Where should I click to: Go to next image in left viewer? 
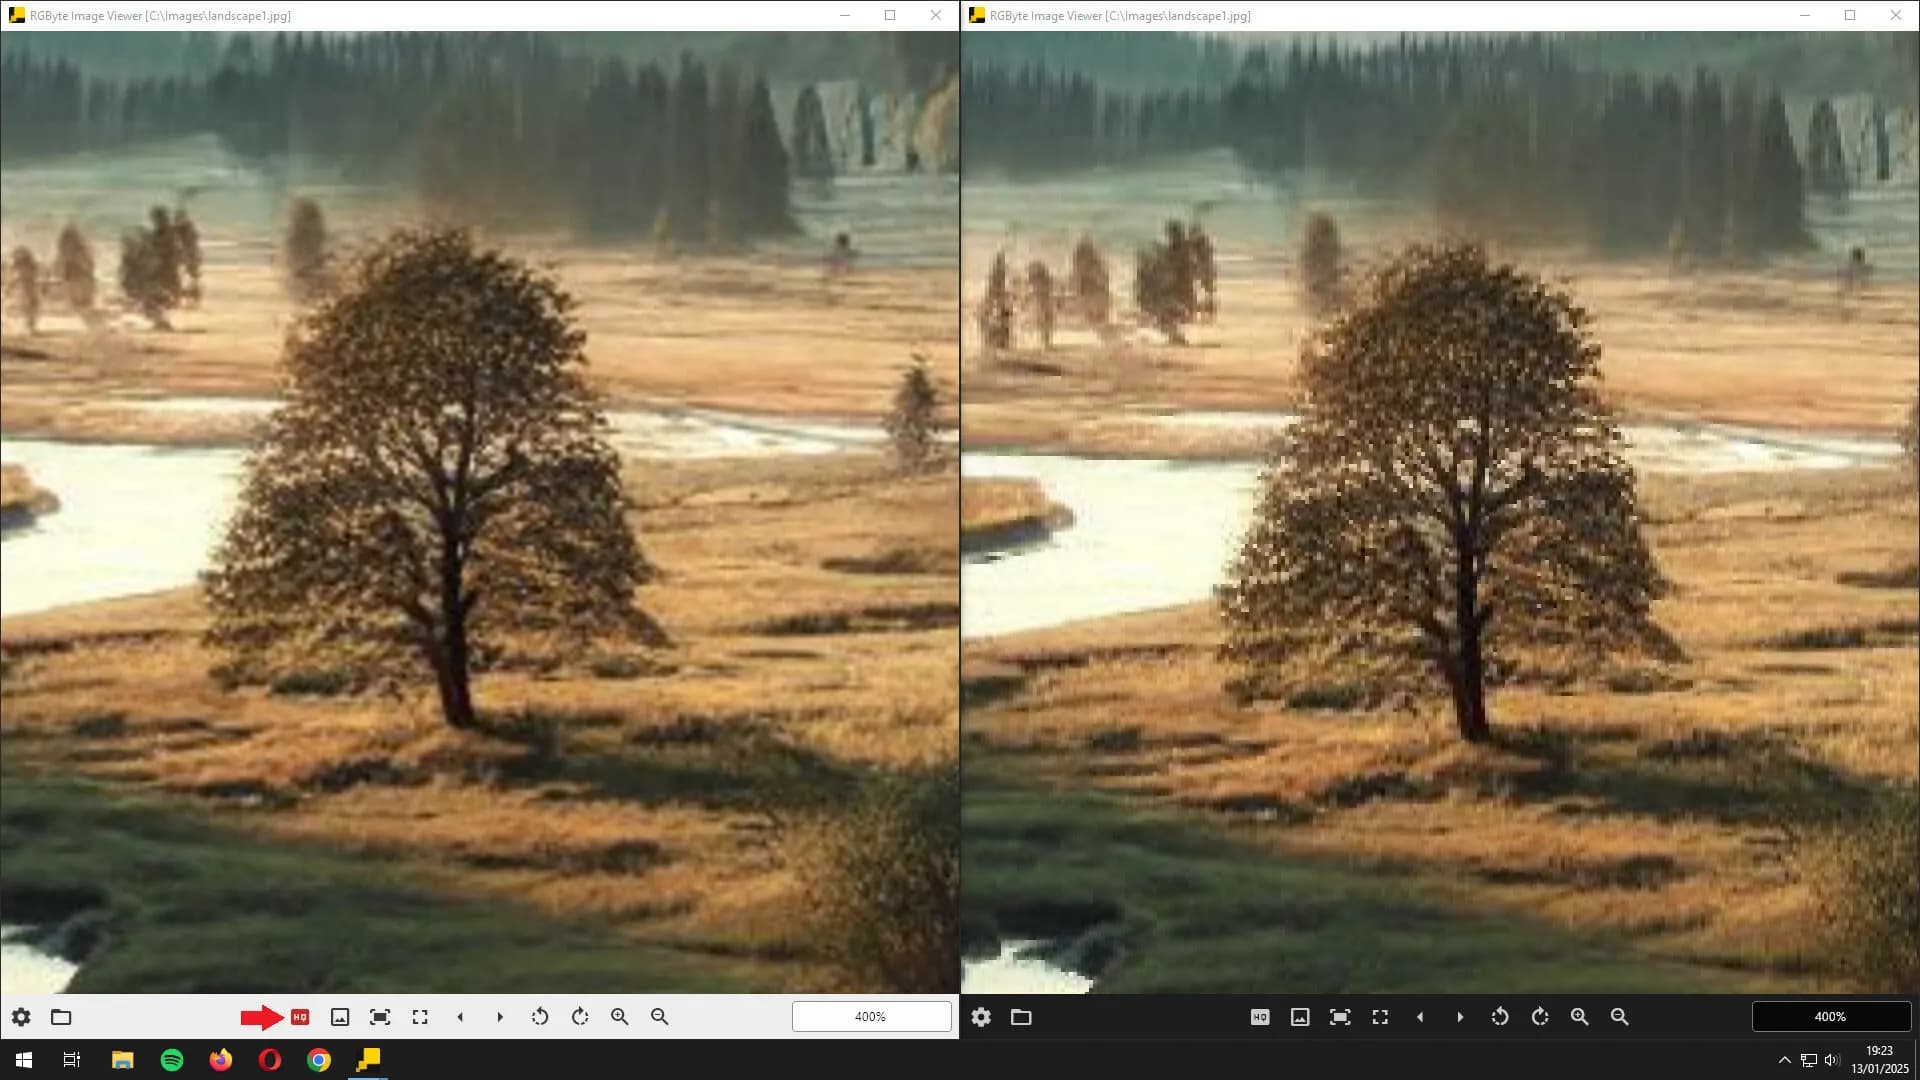[500, 1017]
